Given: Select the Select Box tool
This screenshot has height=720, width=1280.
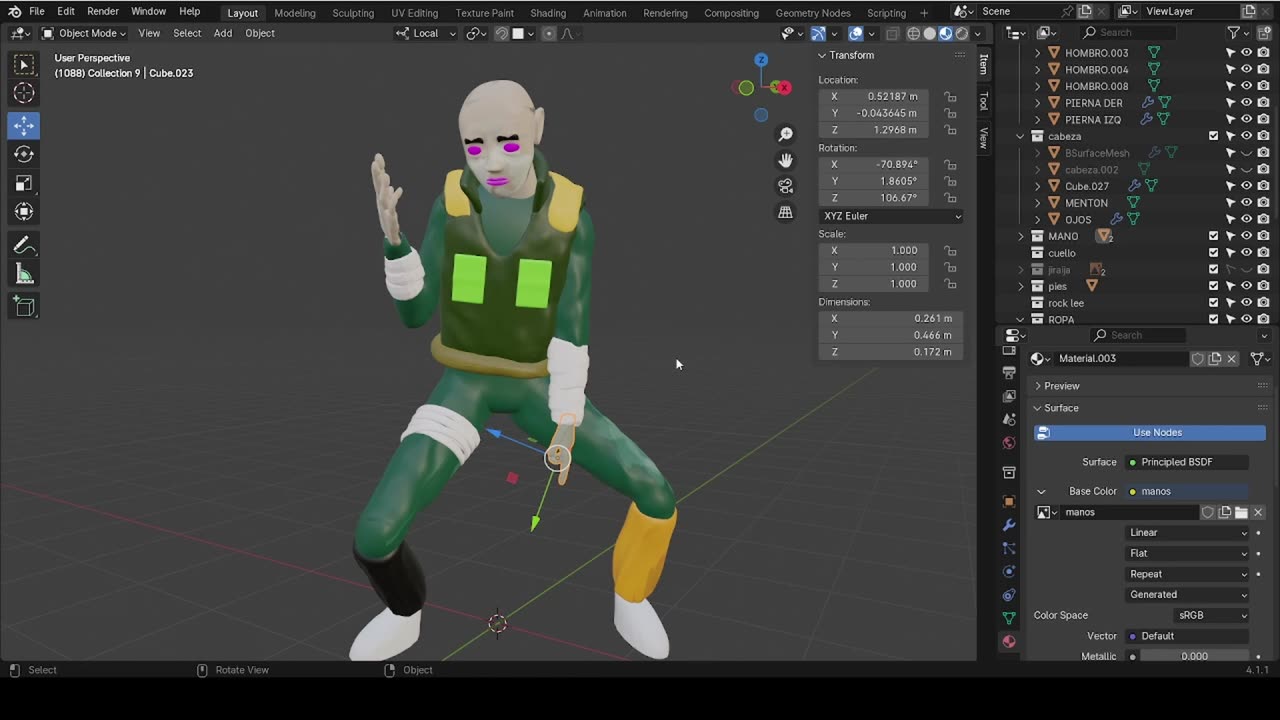Looking at the screenshot, I should [x=24, y=65].
